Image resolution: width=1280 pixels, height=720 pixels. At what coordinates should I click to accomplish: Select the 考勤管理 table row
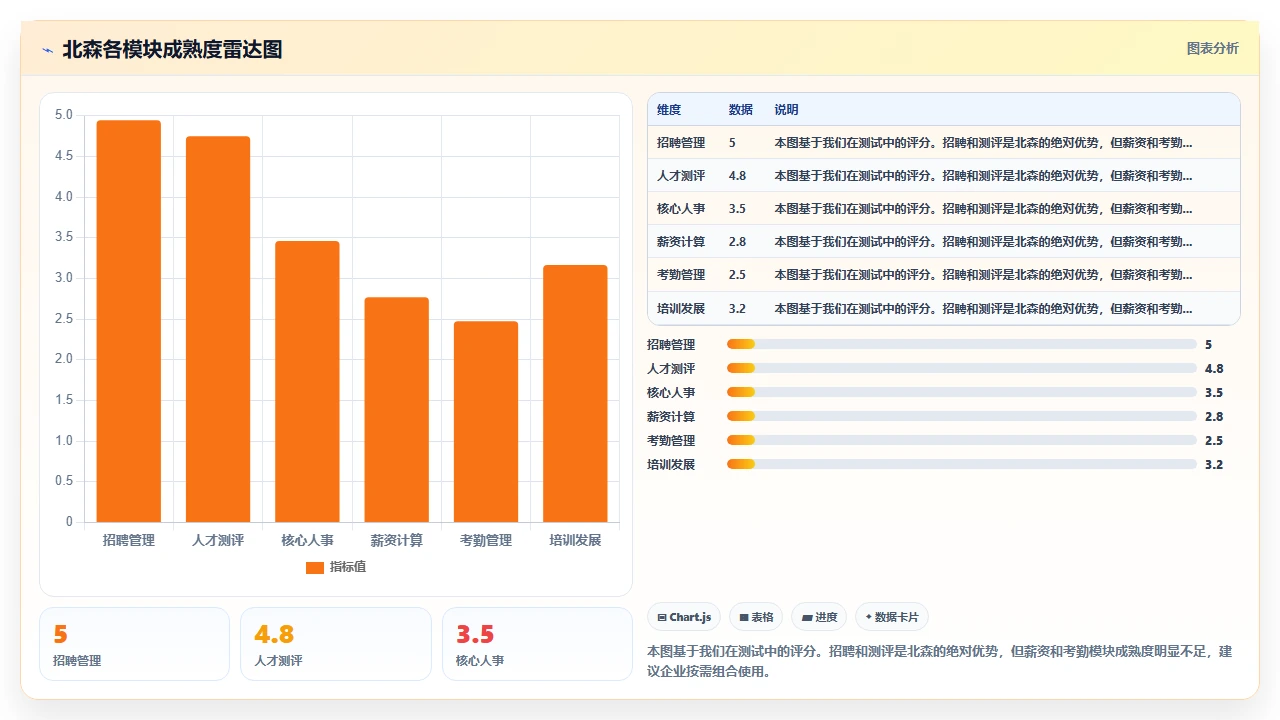pos(944,274)
